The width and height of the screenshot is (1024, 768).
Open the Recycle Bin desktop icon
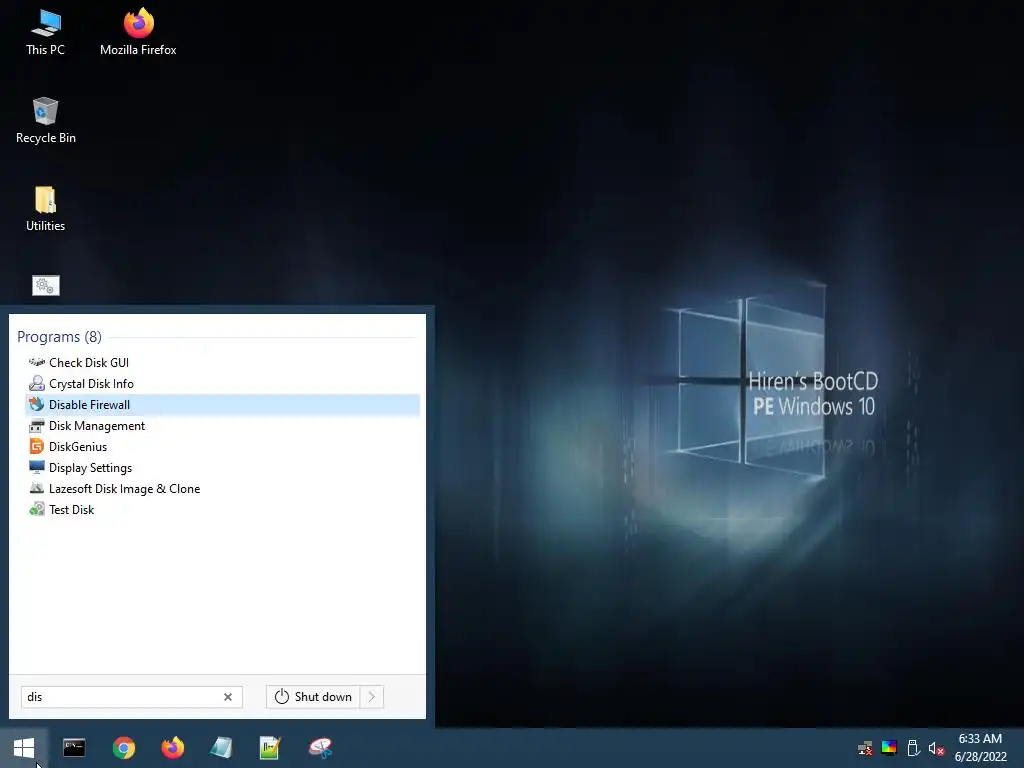point(45,121)
